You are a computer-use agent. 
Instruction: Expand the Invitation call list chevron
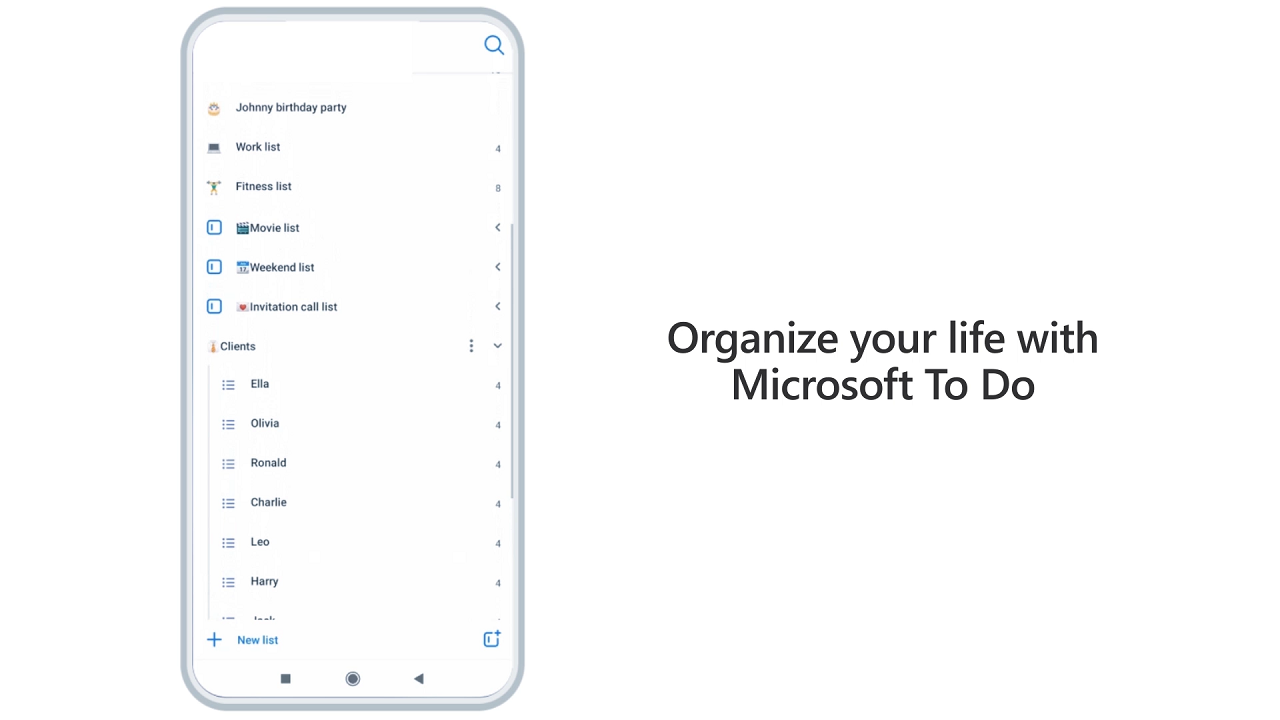pos(497,306)
